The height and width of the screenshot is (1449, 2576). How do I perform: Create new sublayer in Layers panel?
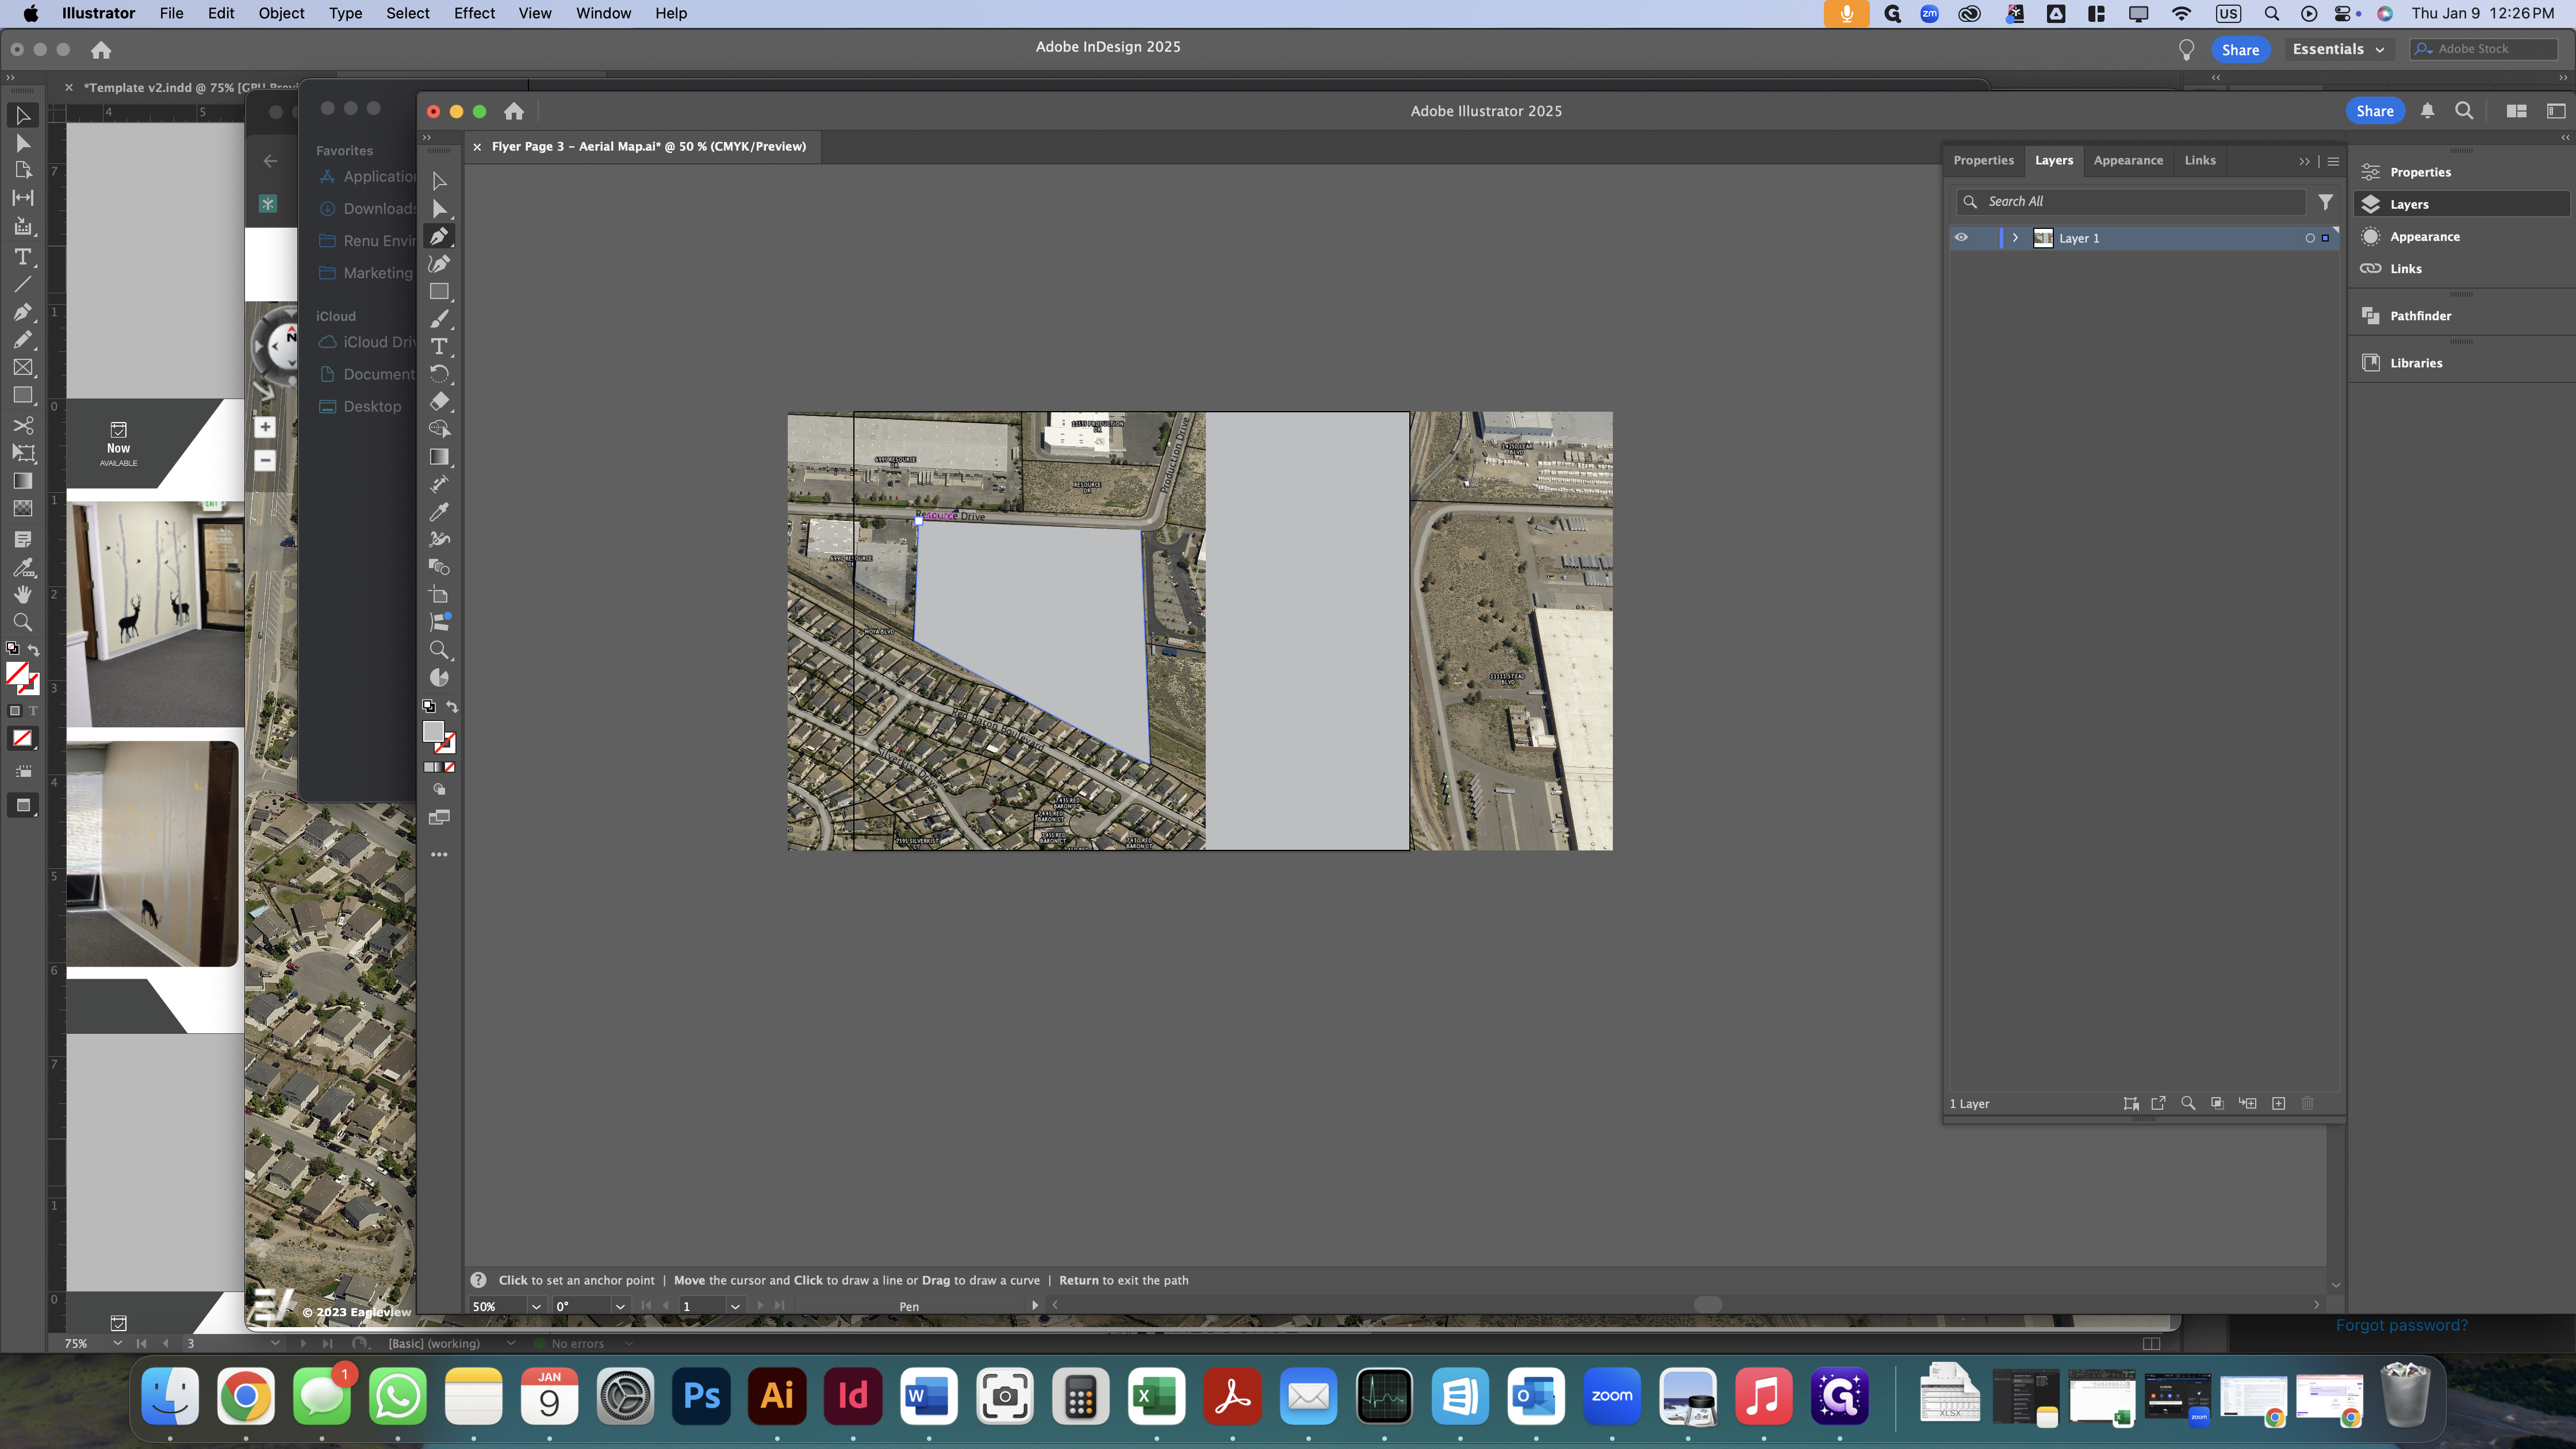tap(2248, 1103)
